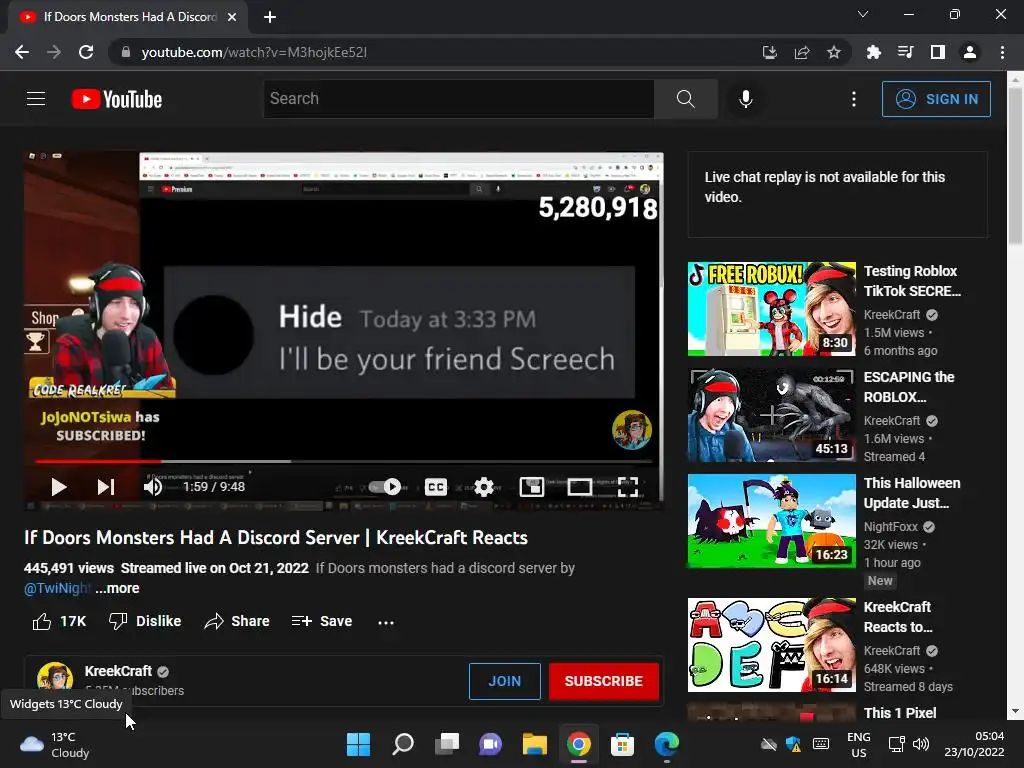1024x768 pixels.
Task: Open KreekCraft channel avatar
Action: click(x=55, y=677)
